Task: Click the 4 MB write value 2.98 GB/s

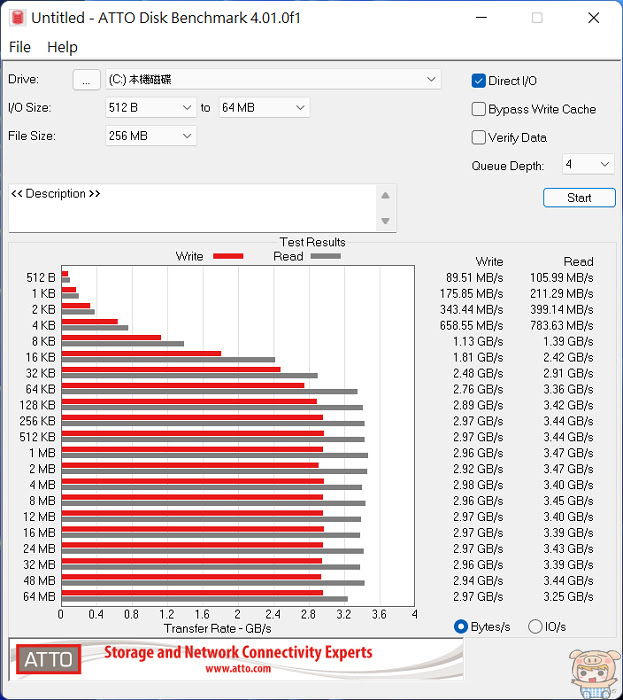Action: [x=478, y=485]
